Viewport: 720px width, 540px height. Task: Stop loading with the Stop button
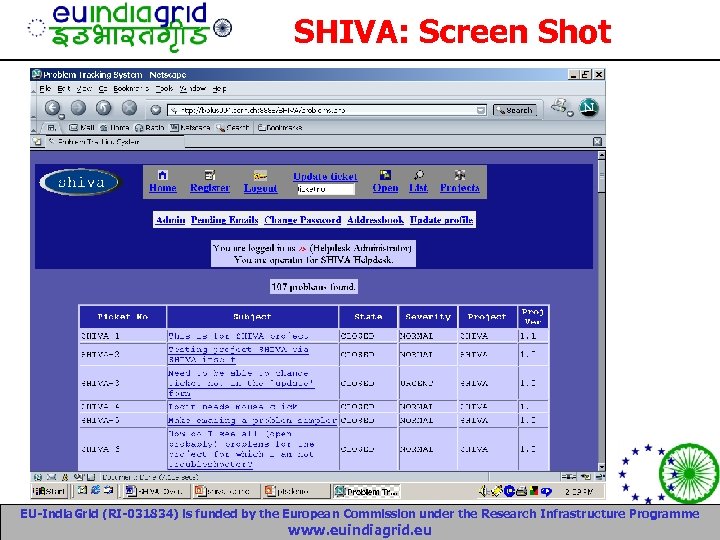(x=129, y=108)
